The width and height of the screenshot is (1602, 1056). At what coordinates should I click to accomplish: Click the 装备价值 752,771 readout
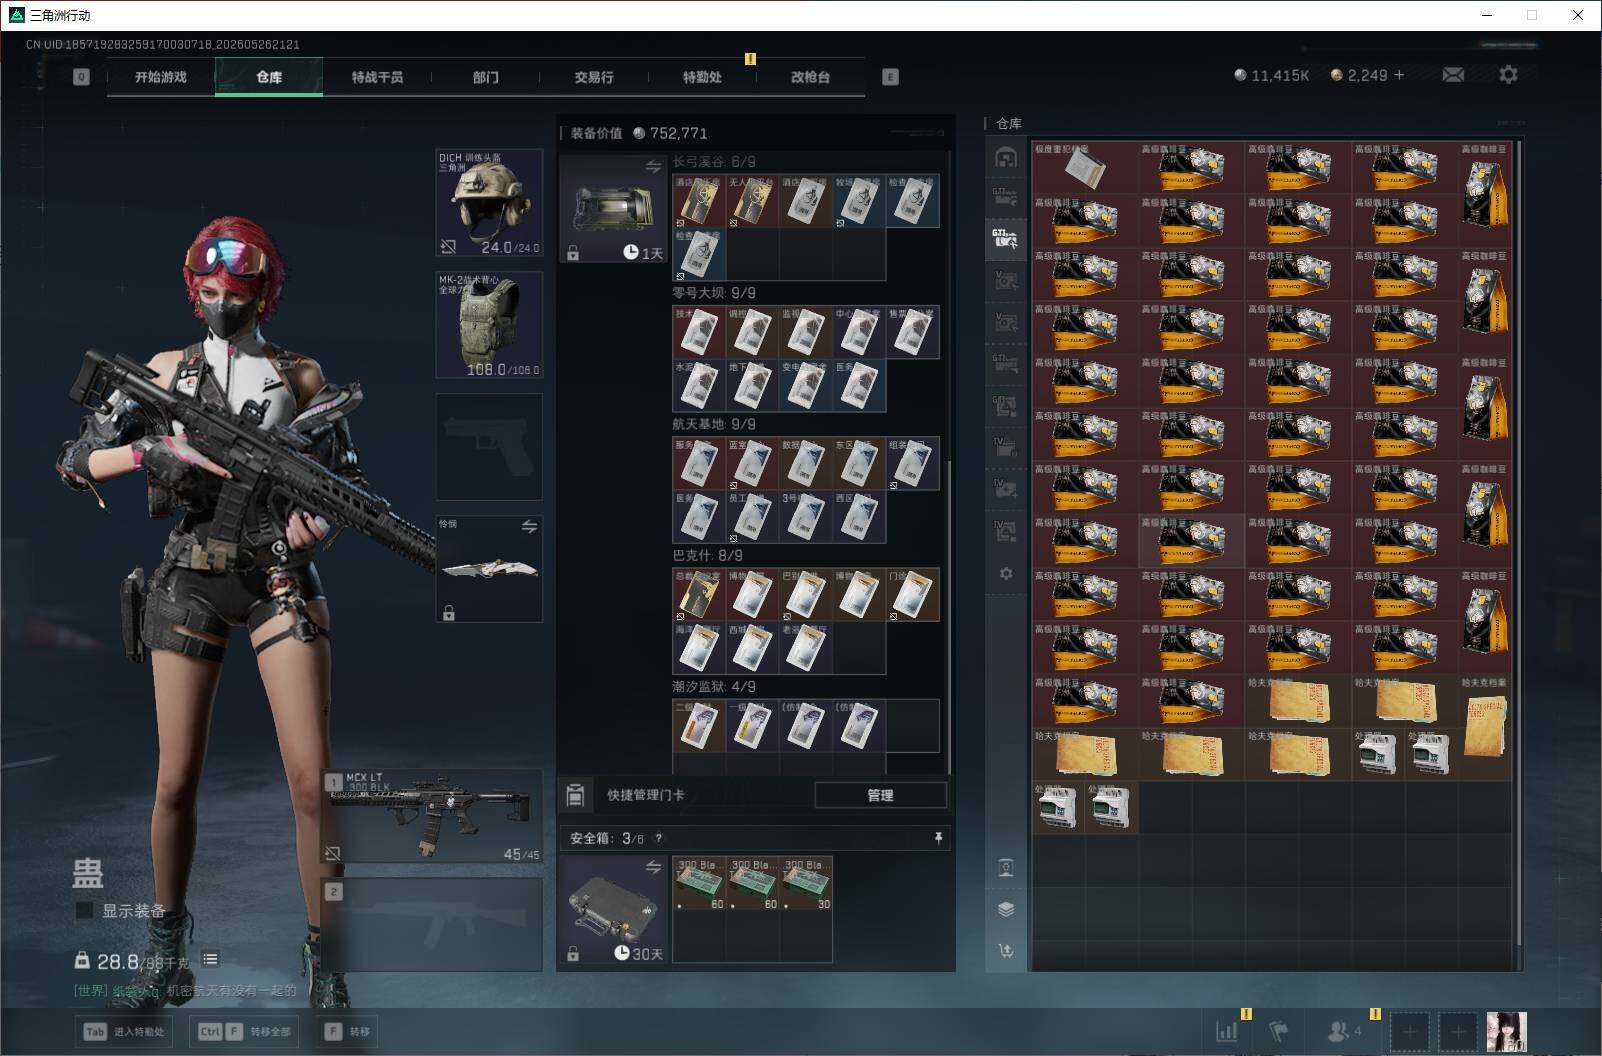tap(639, 133)
